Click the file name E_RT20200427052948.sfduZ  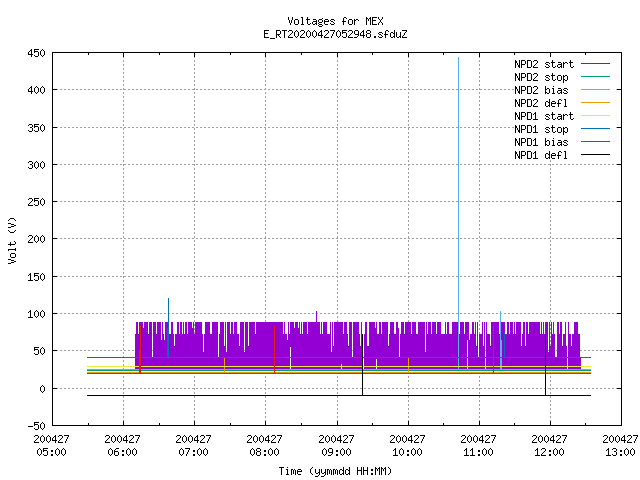tap(335, 34)
